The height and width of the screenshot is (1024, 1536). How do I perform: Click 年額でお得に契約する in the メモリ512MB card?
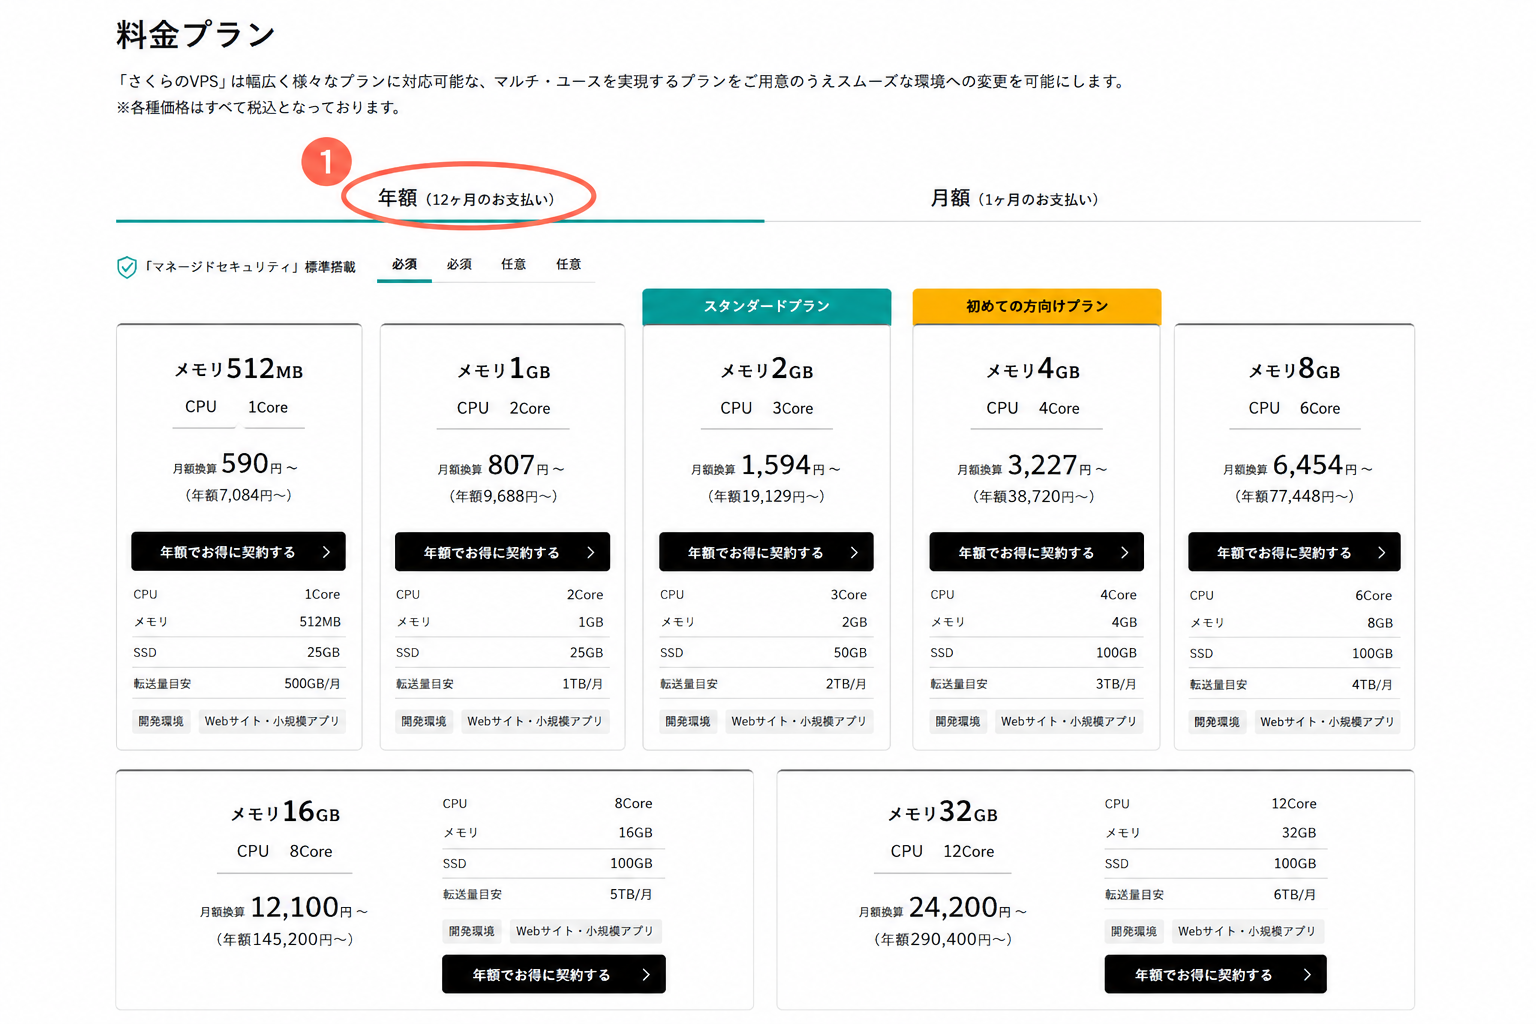tap(238, 552)
